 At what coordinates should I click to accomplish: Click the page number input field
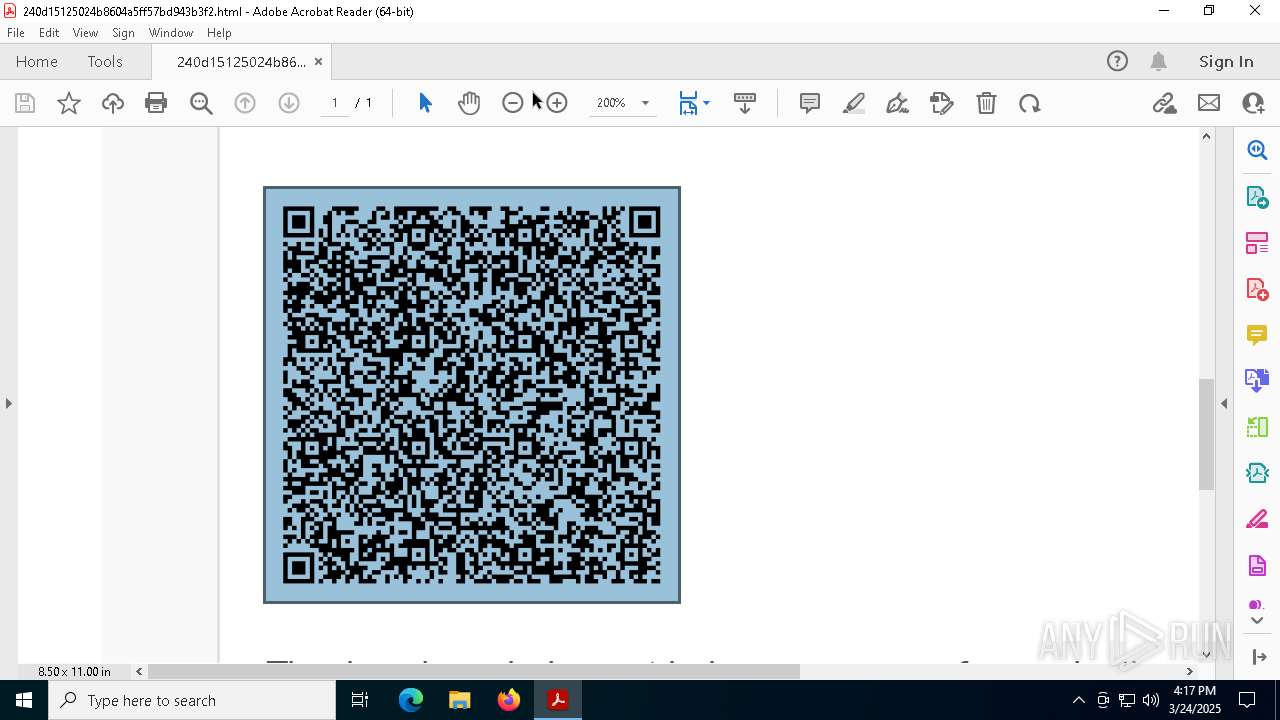[334, 103]
